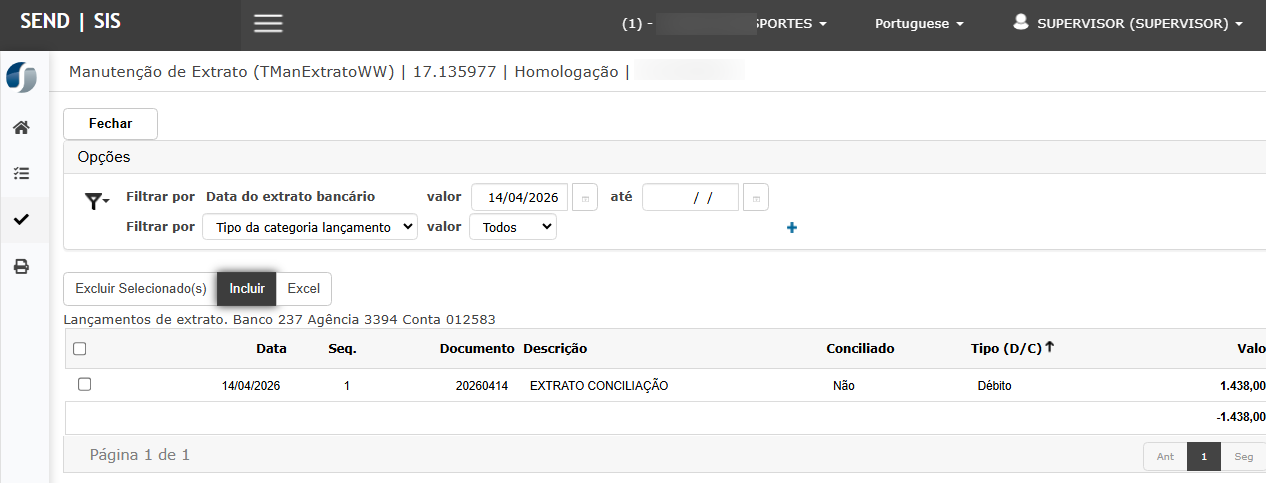Click the SEND SIS logo icon in sidebar
Viewport: 1266px width, 483px height.
[21, 78]
